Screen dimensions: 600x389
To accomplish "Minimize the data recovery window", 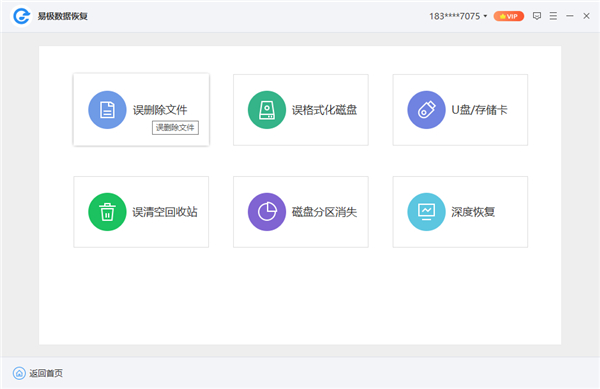I will (570, 16).
